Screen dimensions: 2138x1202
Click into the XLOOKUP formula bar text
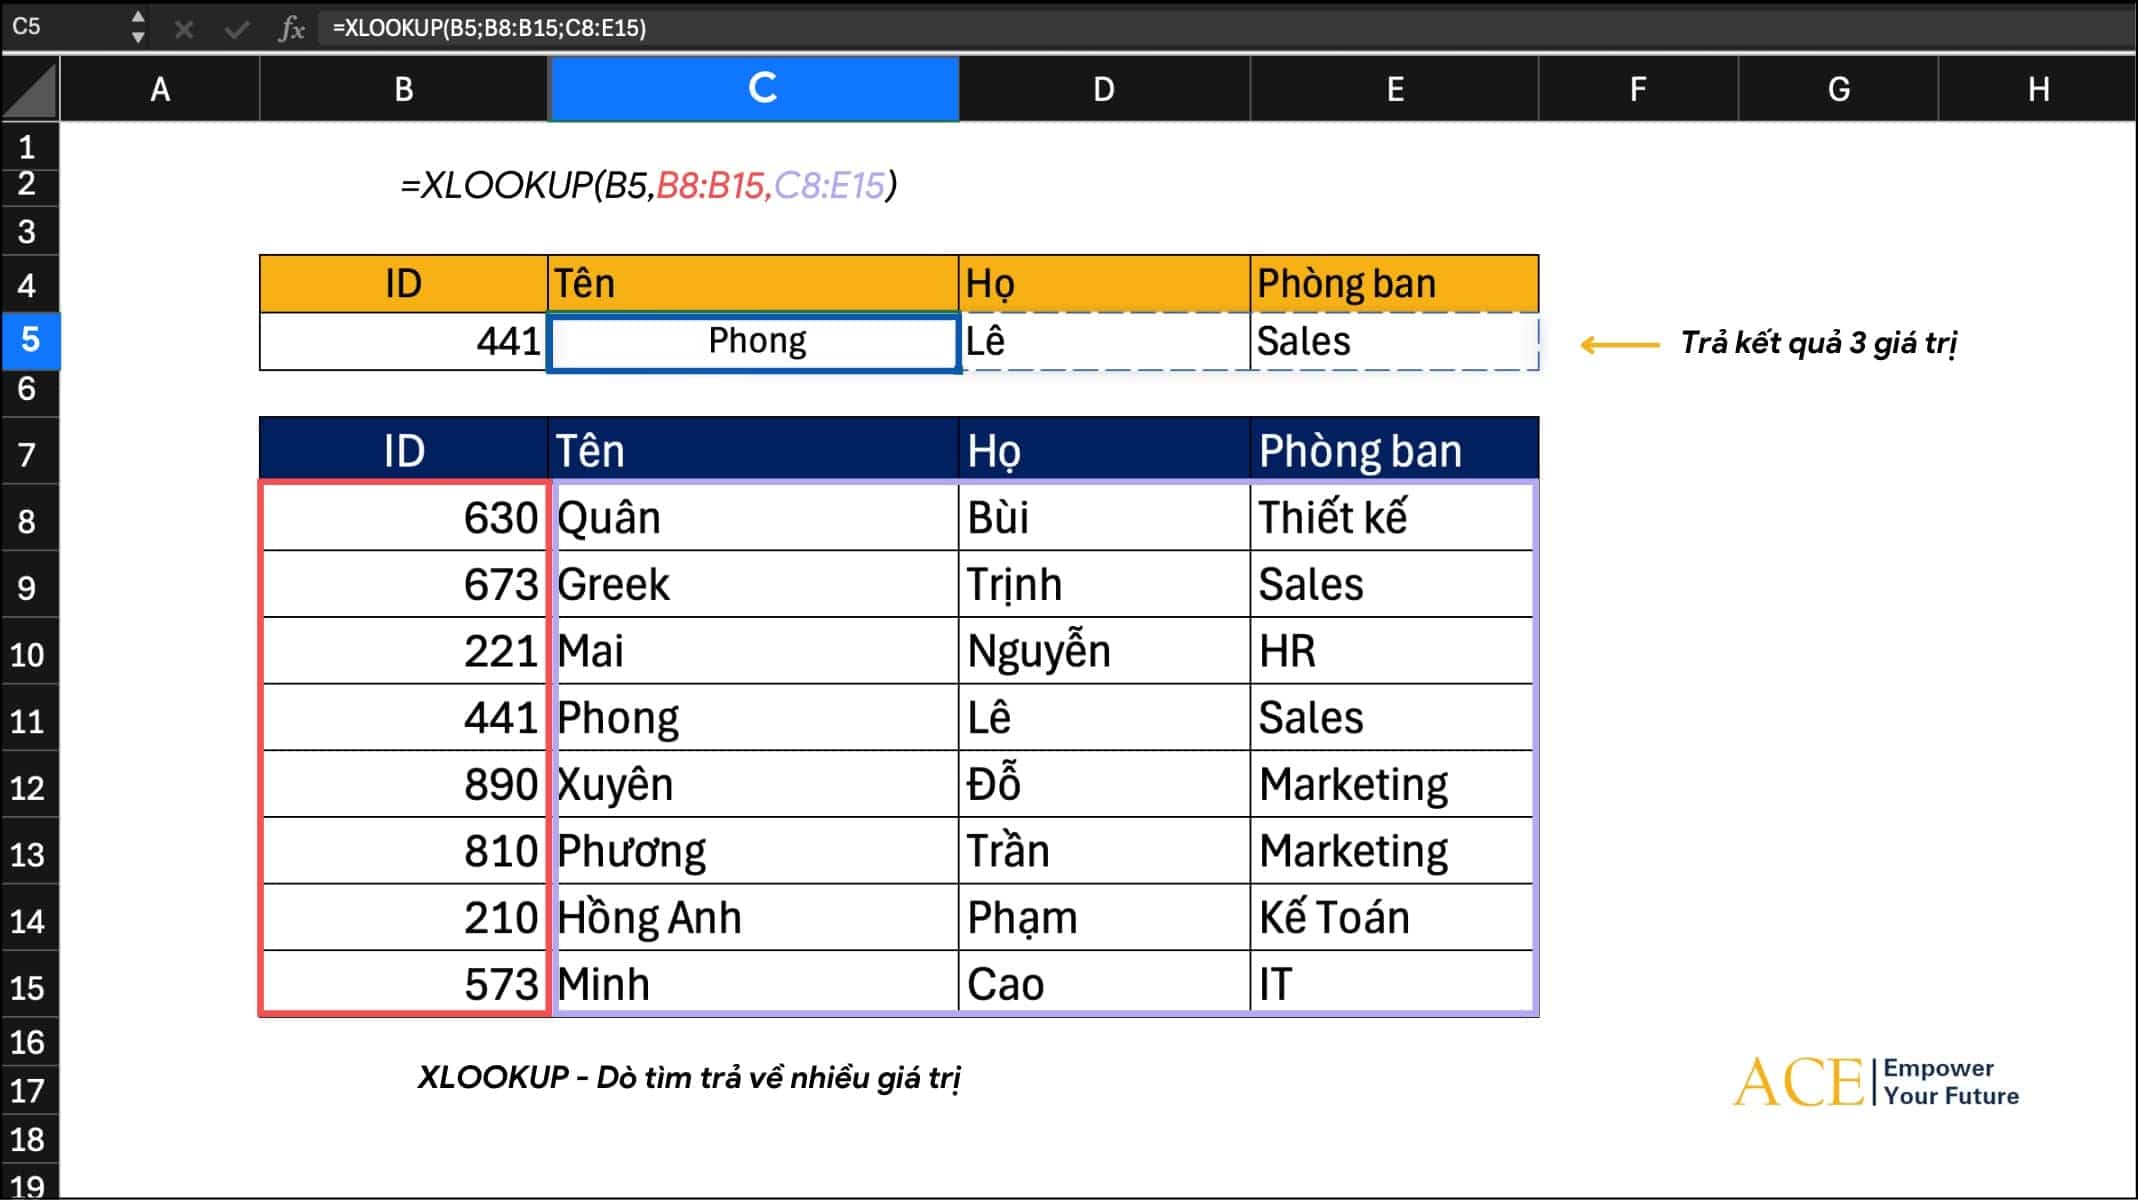(490, 28)
